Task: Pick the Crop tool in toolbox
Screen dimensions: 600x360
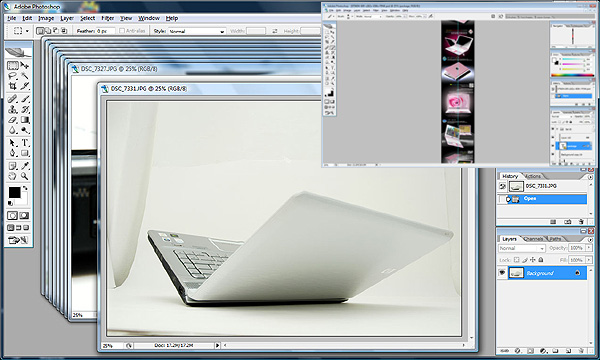Action: [x=13, y=86]
